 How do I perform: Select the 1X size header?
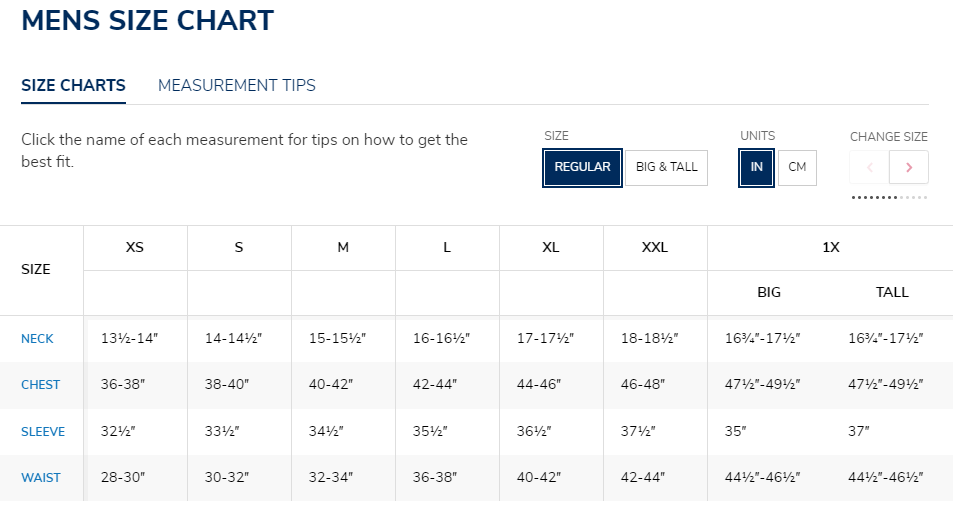(830, 247)
